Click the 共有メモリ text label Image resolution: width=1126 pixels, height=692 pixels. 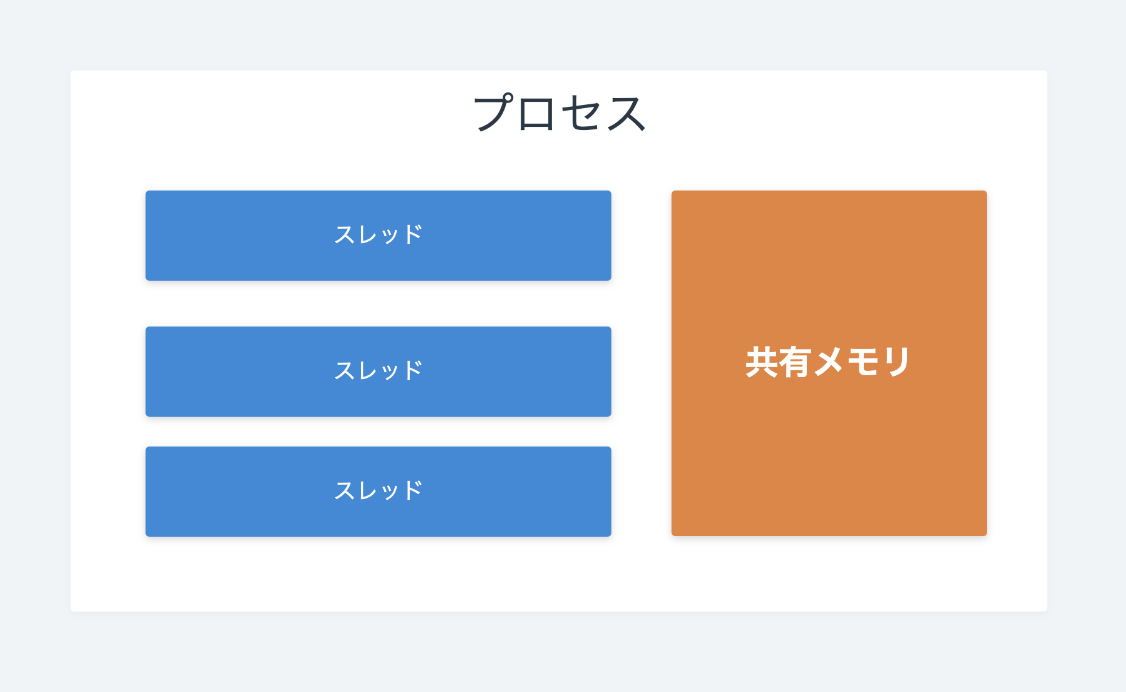829,362
